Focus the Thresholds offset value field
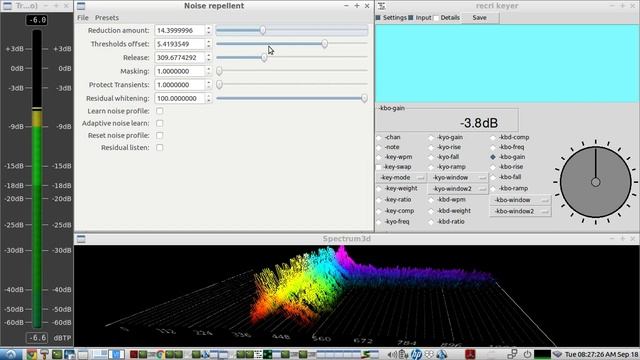640x360 pixels. [x=180, y=44]
